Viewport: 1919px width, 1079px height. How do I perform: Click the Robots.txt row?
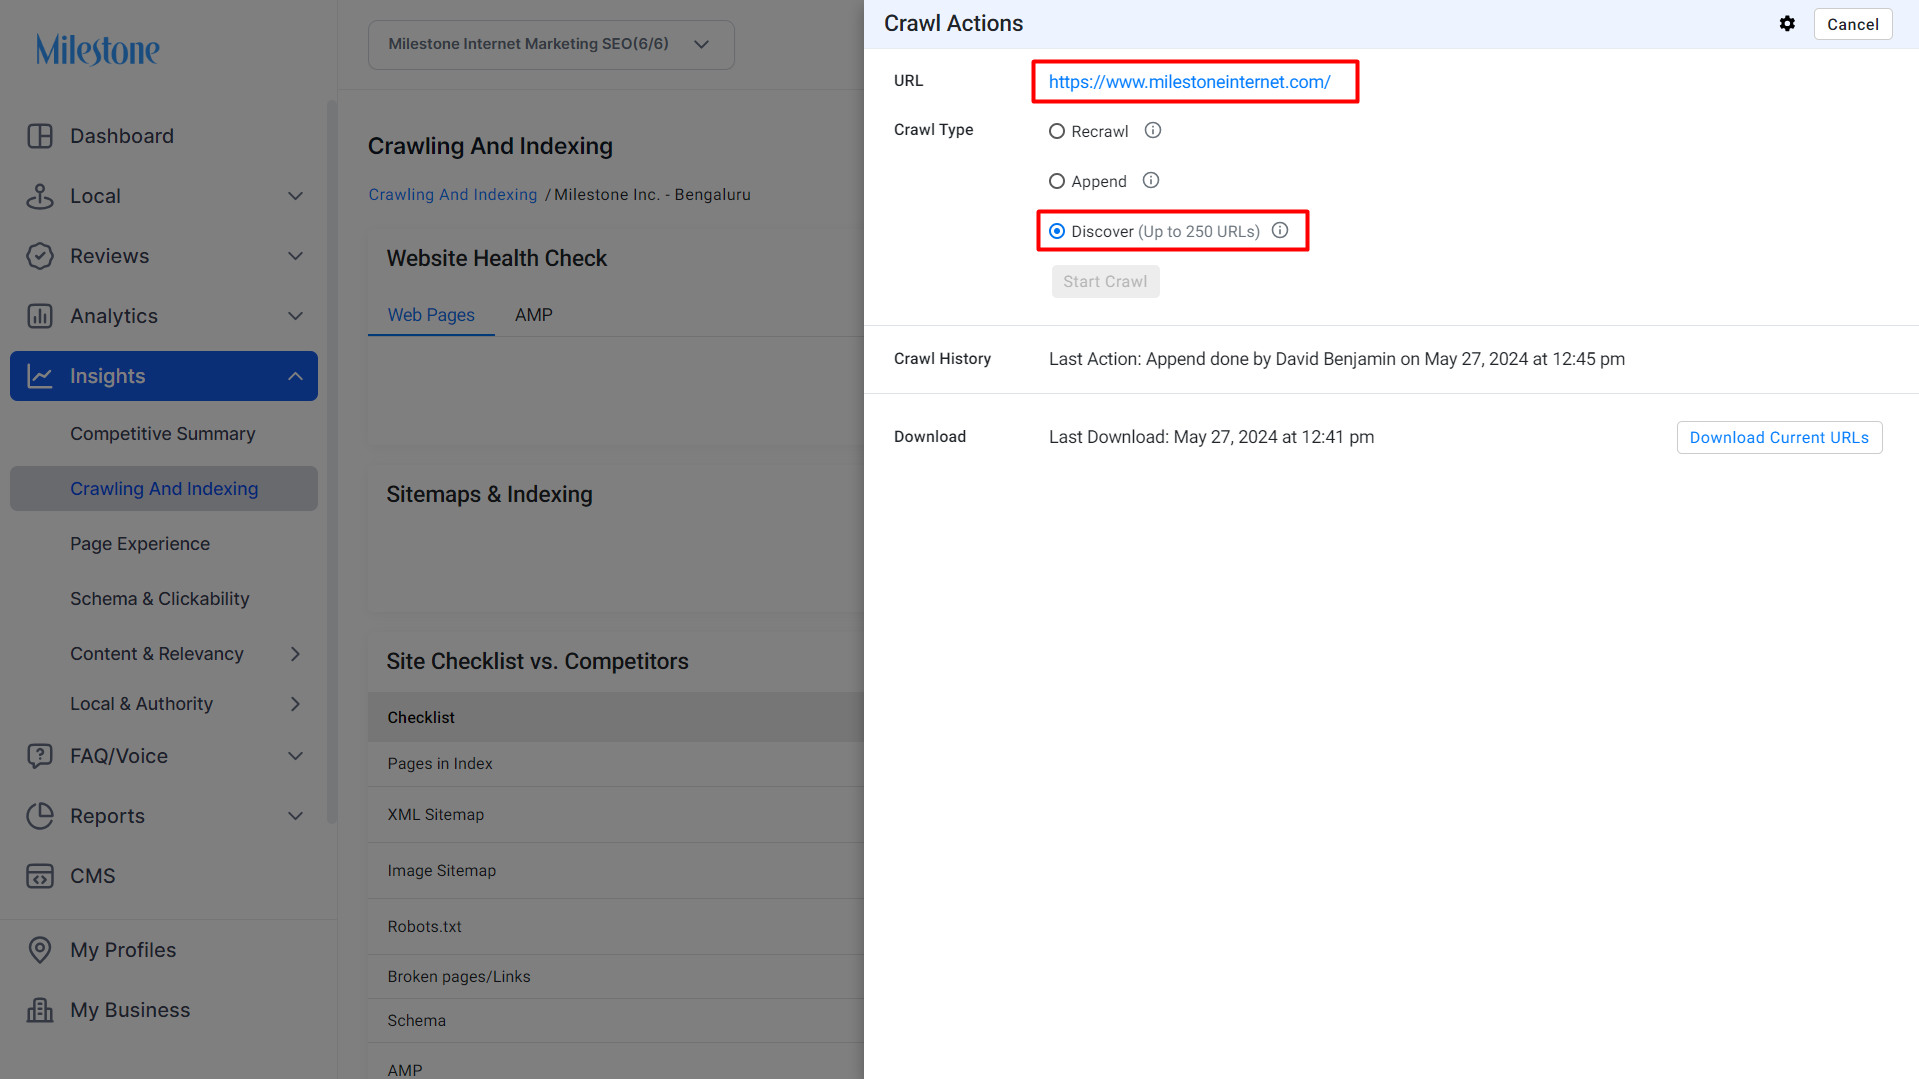616,927
